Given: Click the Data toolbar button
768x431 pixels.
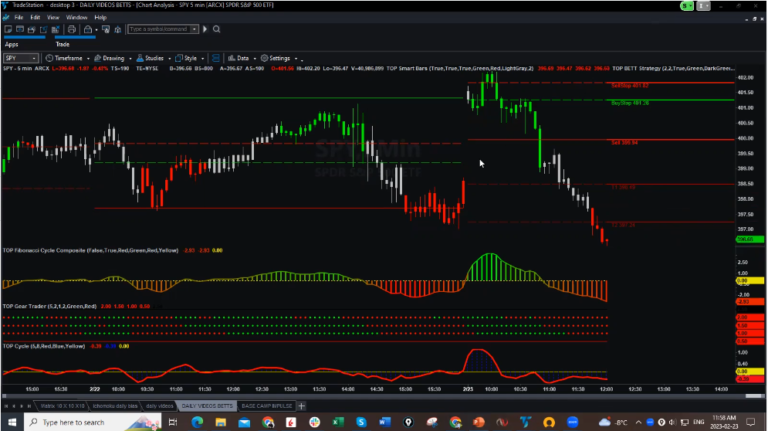Looking at the screenshot, I should coord(242,58).
